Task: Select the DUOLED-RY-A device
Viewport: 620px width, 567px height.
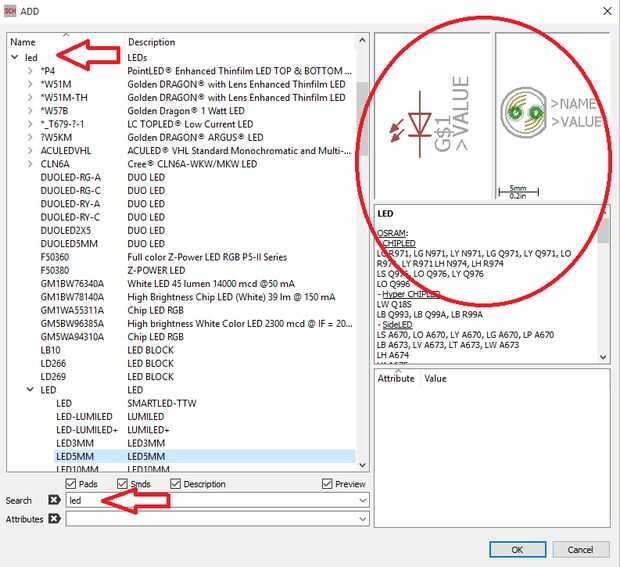Action: 70,204
